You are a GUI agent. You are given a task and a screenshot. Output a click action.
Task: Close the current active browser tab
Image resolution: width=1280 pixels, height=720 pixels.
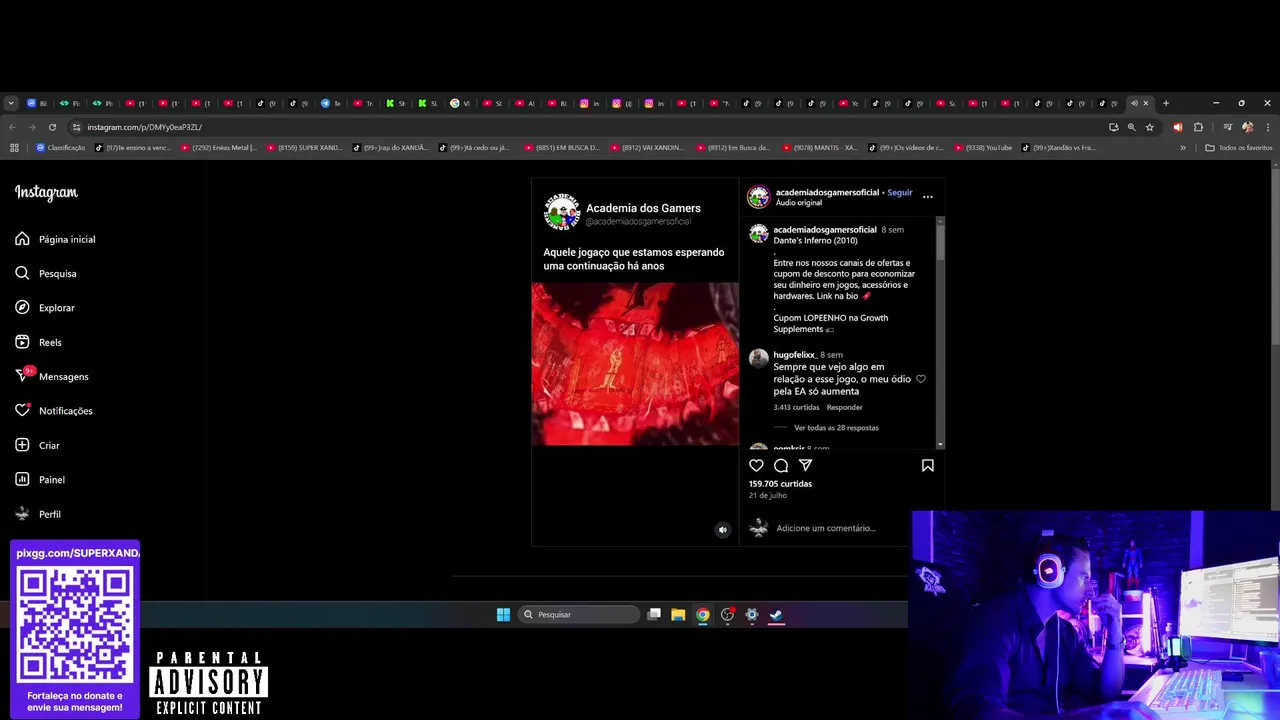1146,103
